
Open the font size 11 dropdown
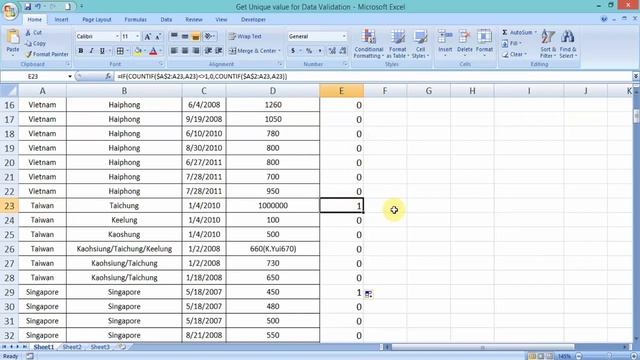click(x=138, y=36)
